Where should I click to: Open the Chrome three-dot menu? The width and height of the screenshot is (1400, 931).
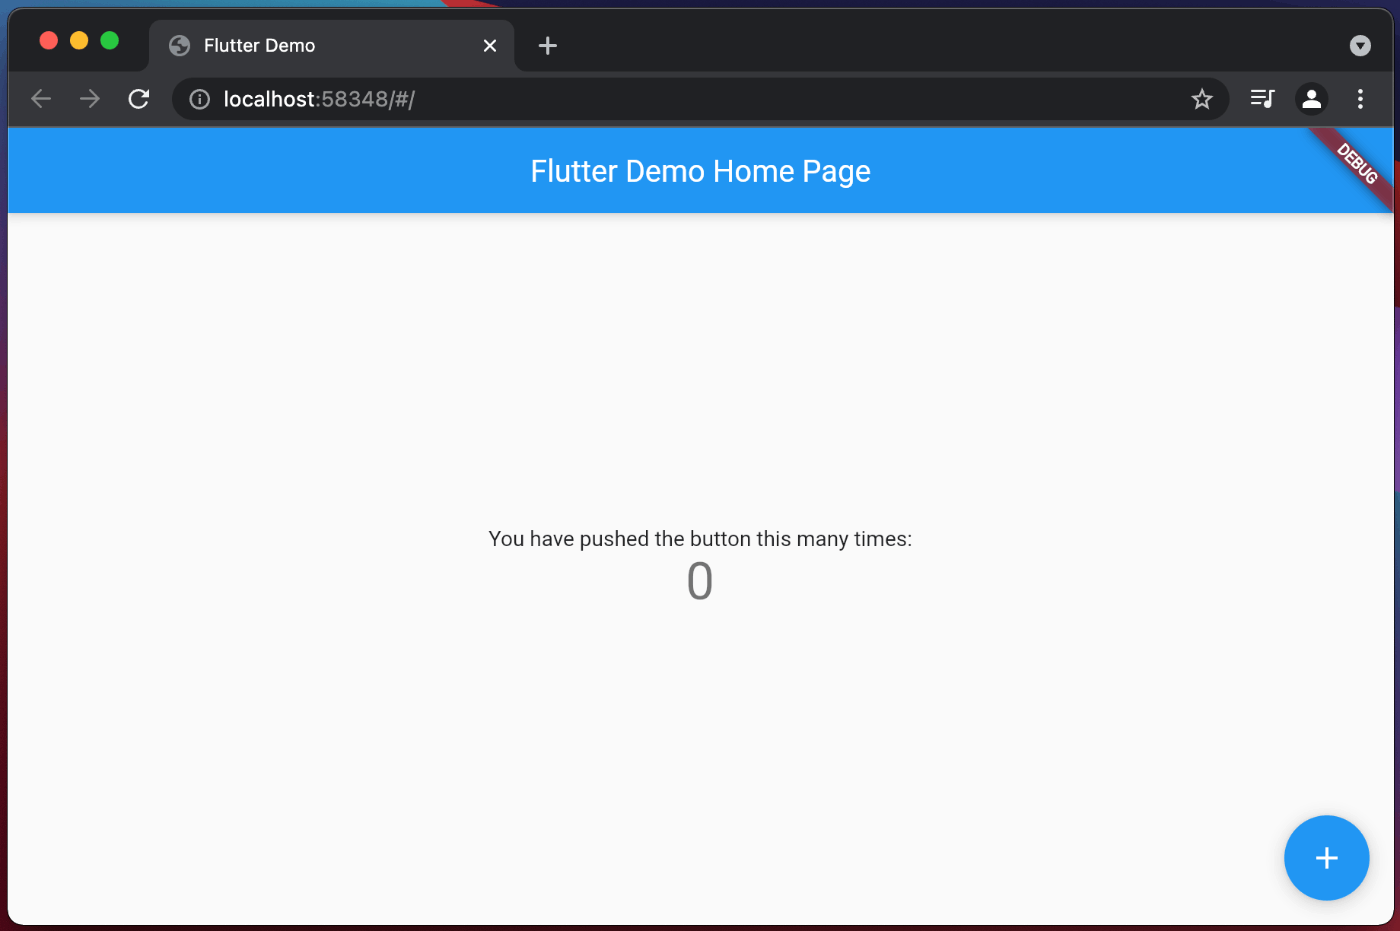pos(1360,99)
